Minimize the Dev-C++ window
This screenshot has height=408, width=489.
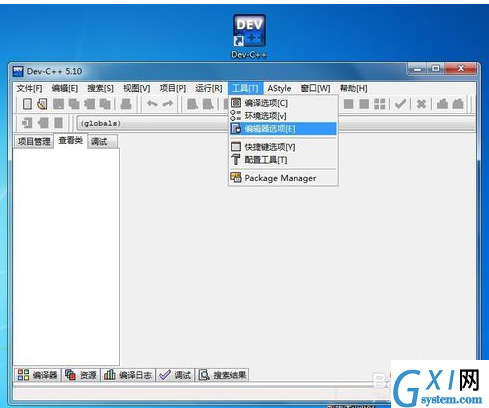[418, 69]
